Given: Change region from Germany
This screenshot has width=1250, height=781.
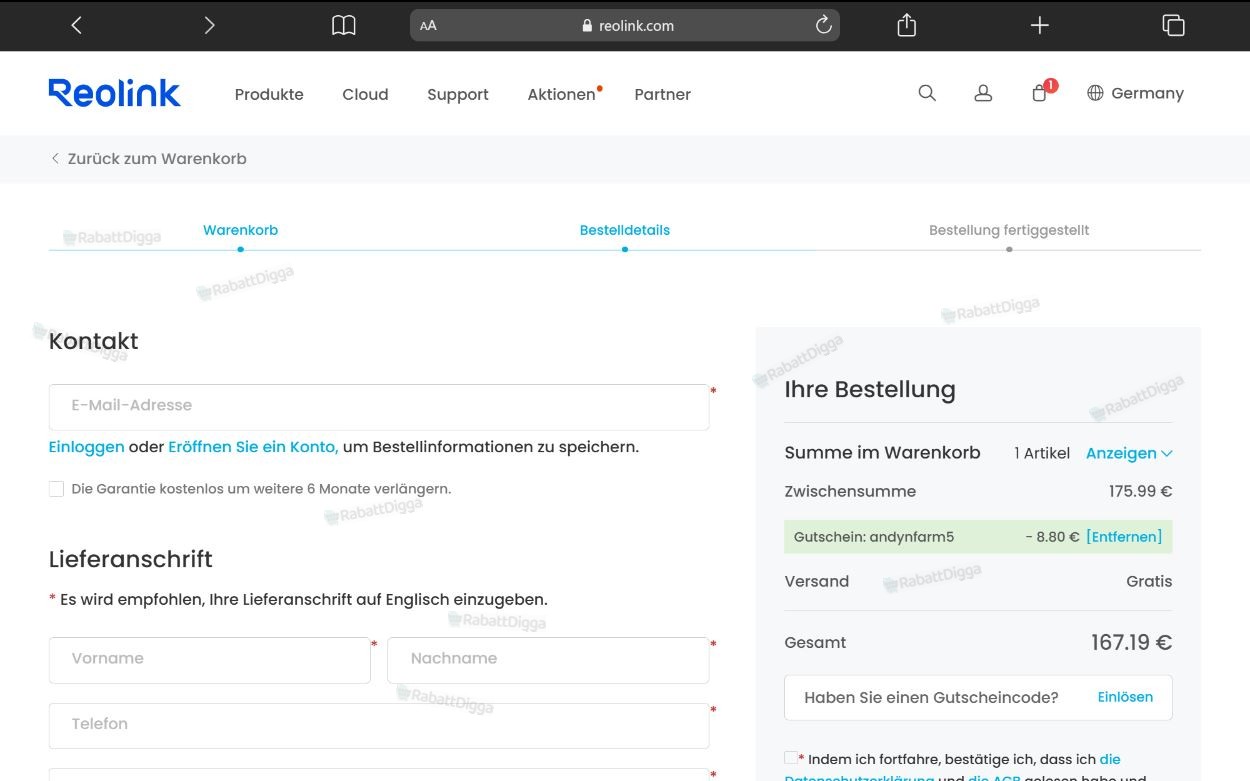Looking at the screenshot, I should (1147, 93).
